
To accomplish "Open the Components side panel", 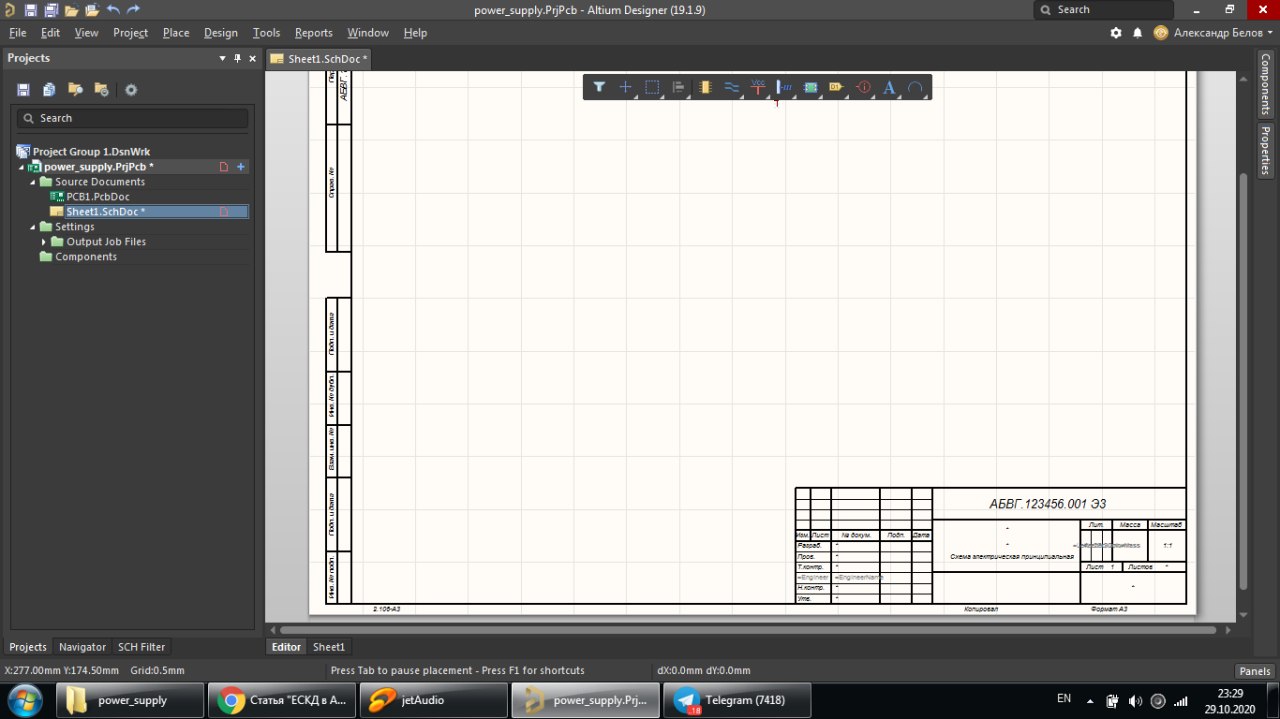I will coord(1265,84).
